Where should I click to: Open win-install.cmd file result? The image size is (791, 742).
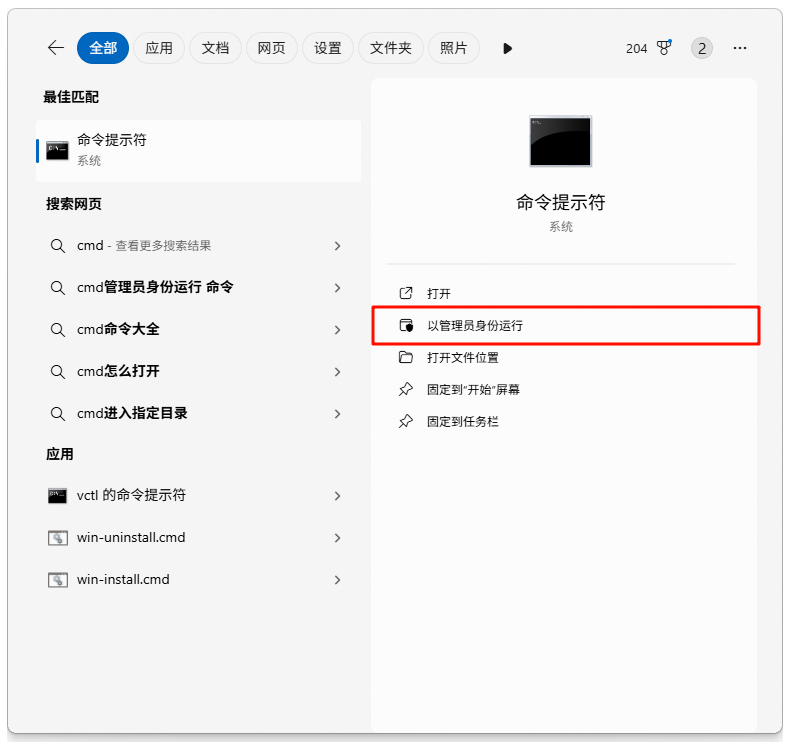pyautogui.click(x=123, y=580)
